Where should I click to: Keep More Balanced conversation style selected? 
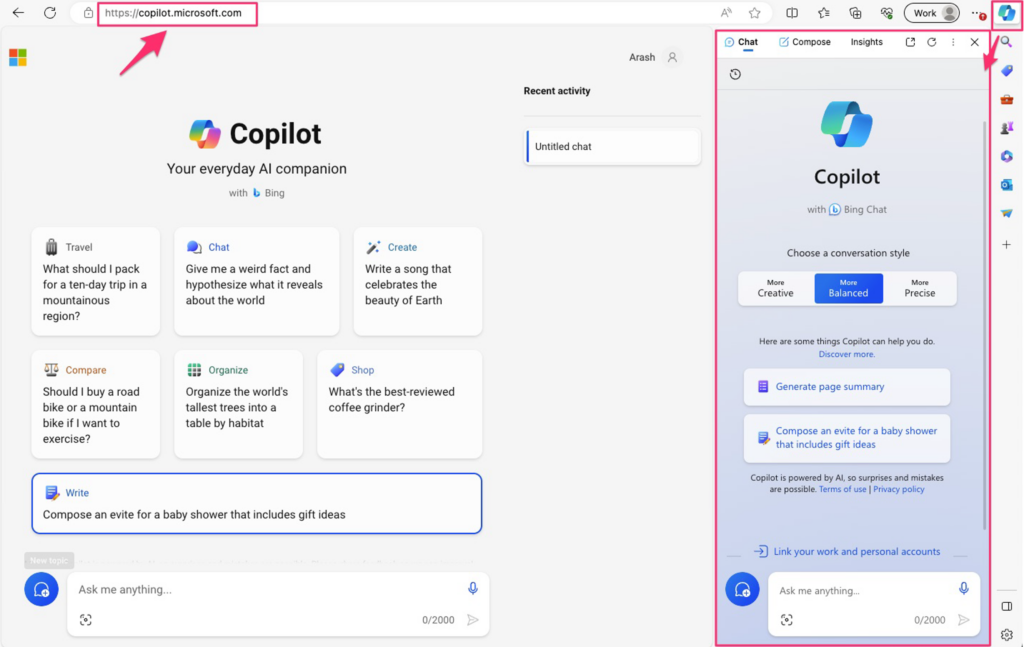click(848, 288)
